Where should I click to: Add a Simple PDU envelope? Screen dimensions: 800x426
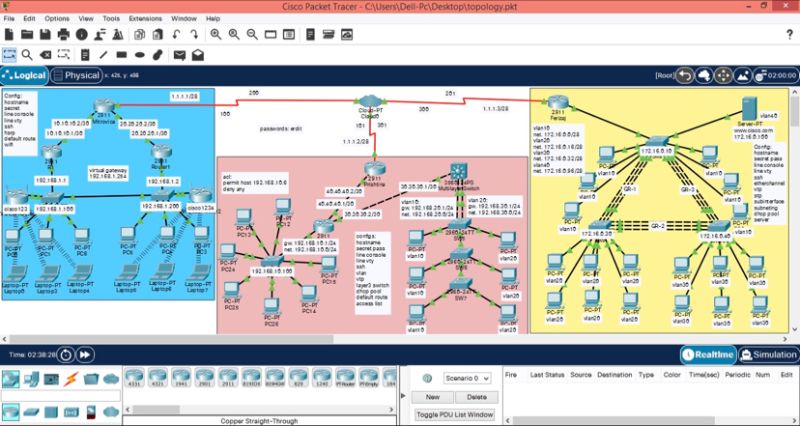[178, 54]
